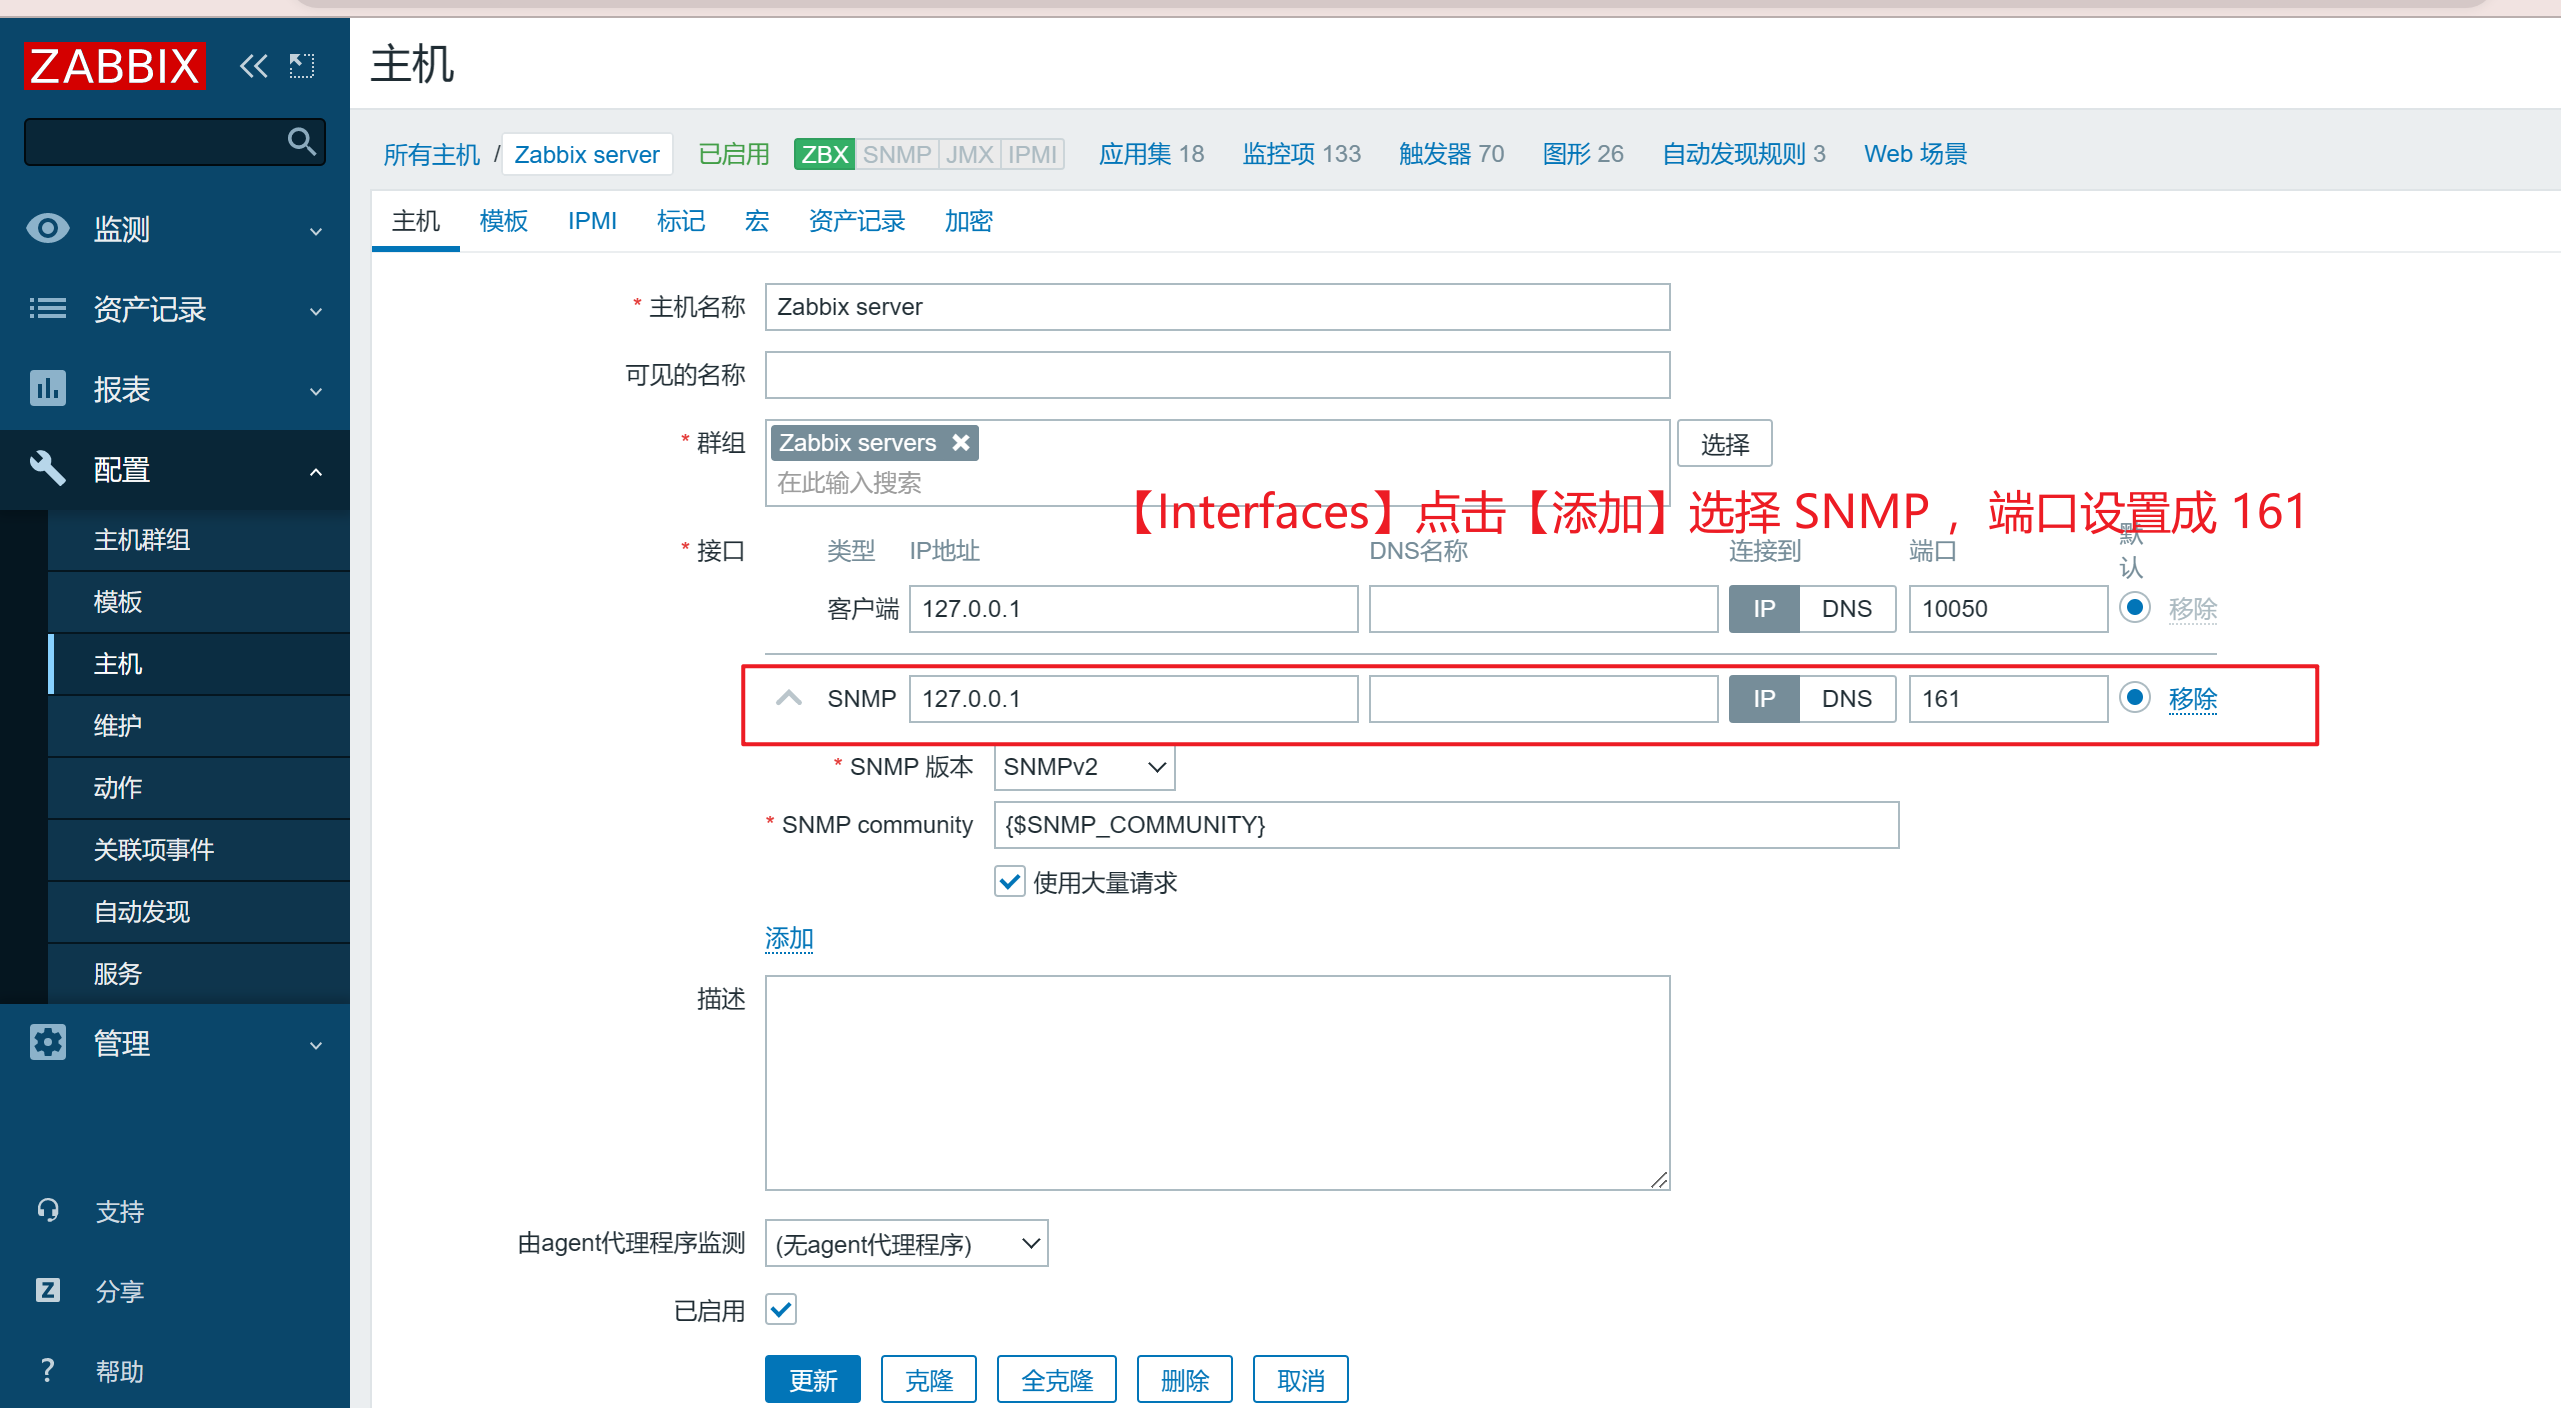Open 所有主机 breadcrumb link
The height and width of the screenshot is (1408, 2561).
click(x=432, y=154)
